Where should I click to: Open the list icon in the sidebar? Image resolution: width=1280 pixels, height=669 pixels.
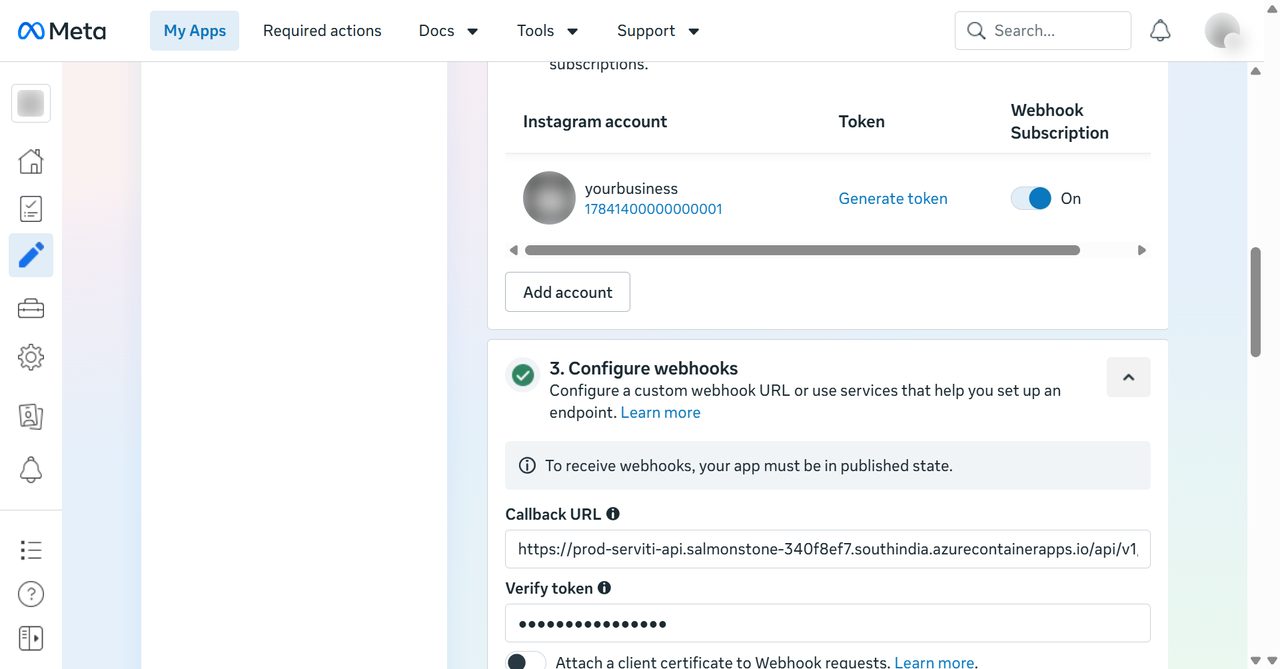point(31,550)
